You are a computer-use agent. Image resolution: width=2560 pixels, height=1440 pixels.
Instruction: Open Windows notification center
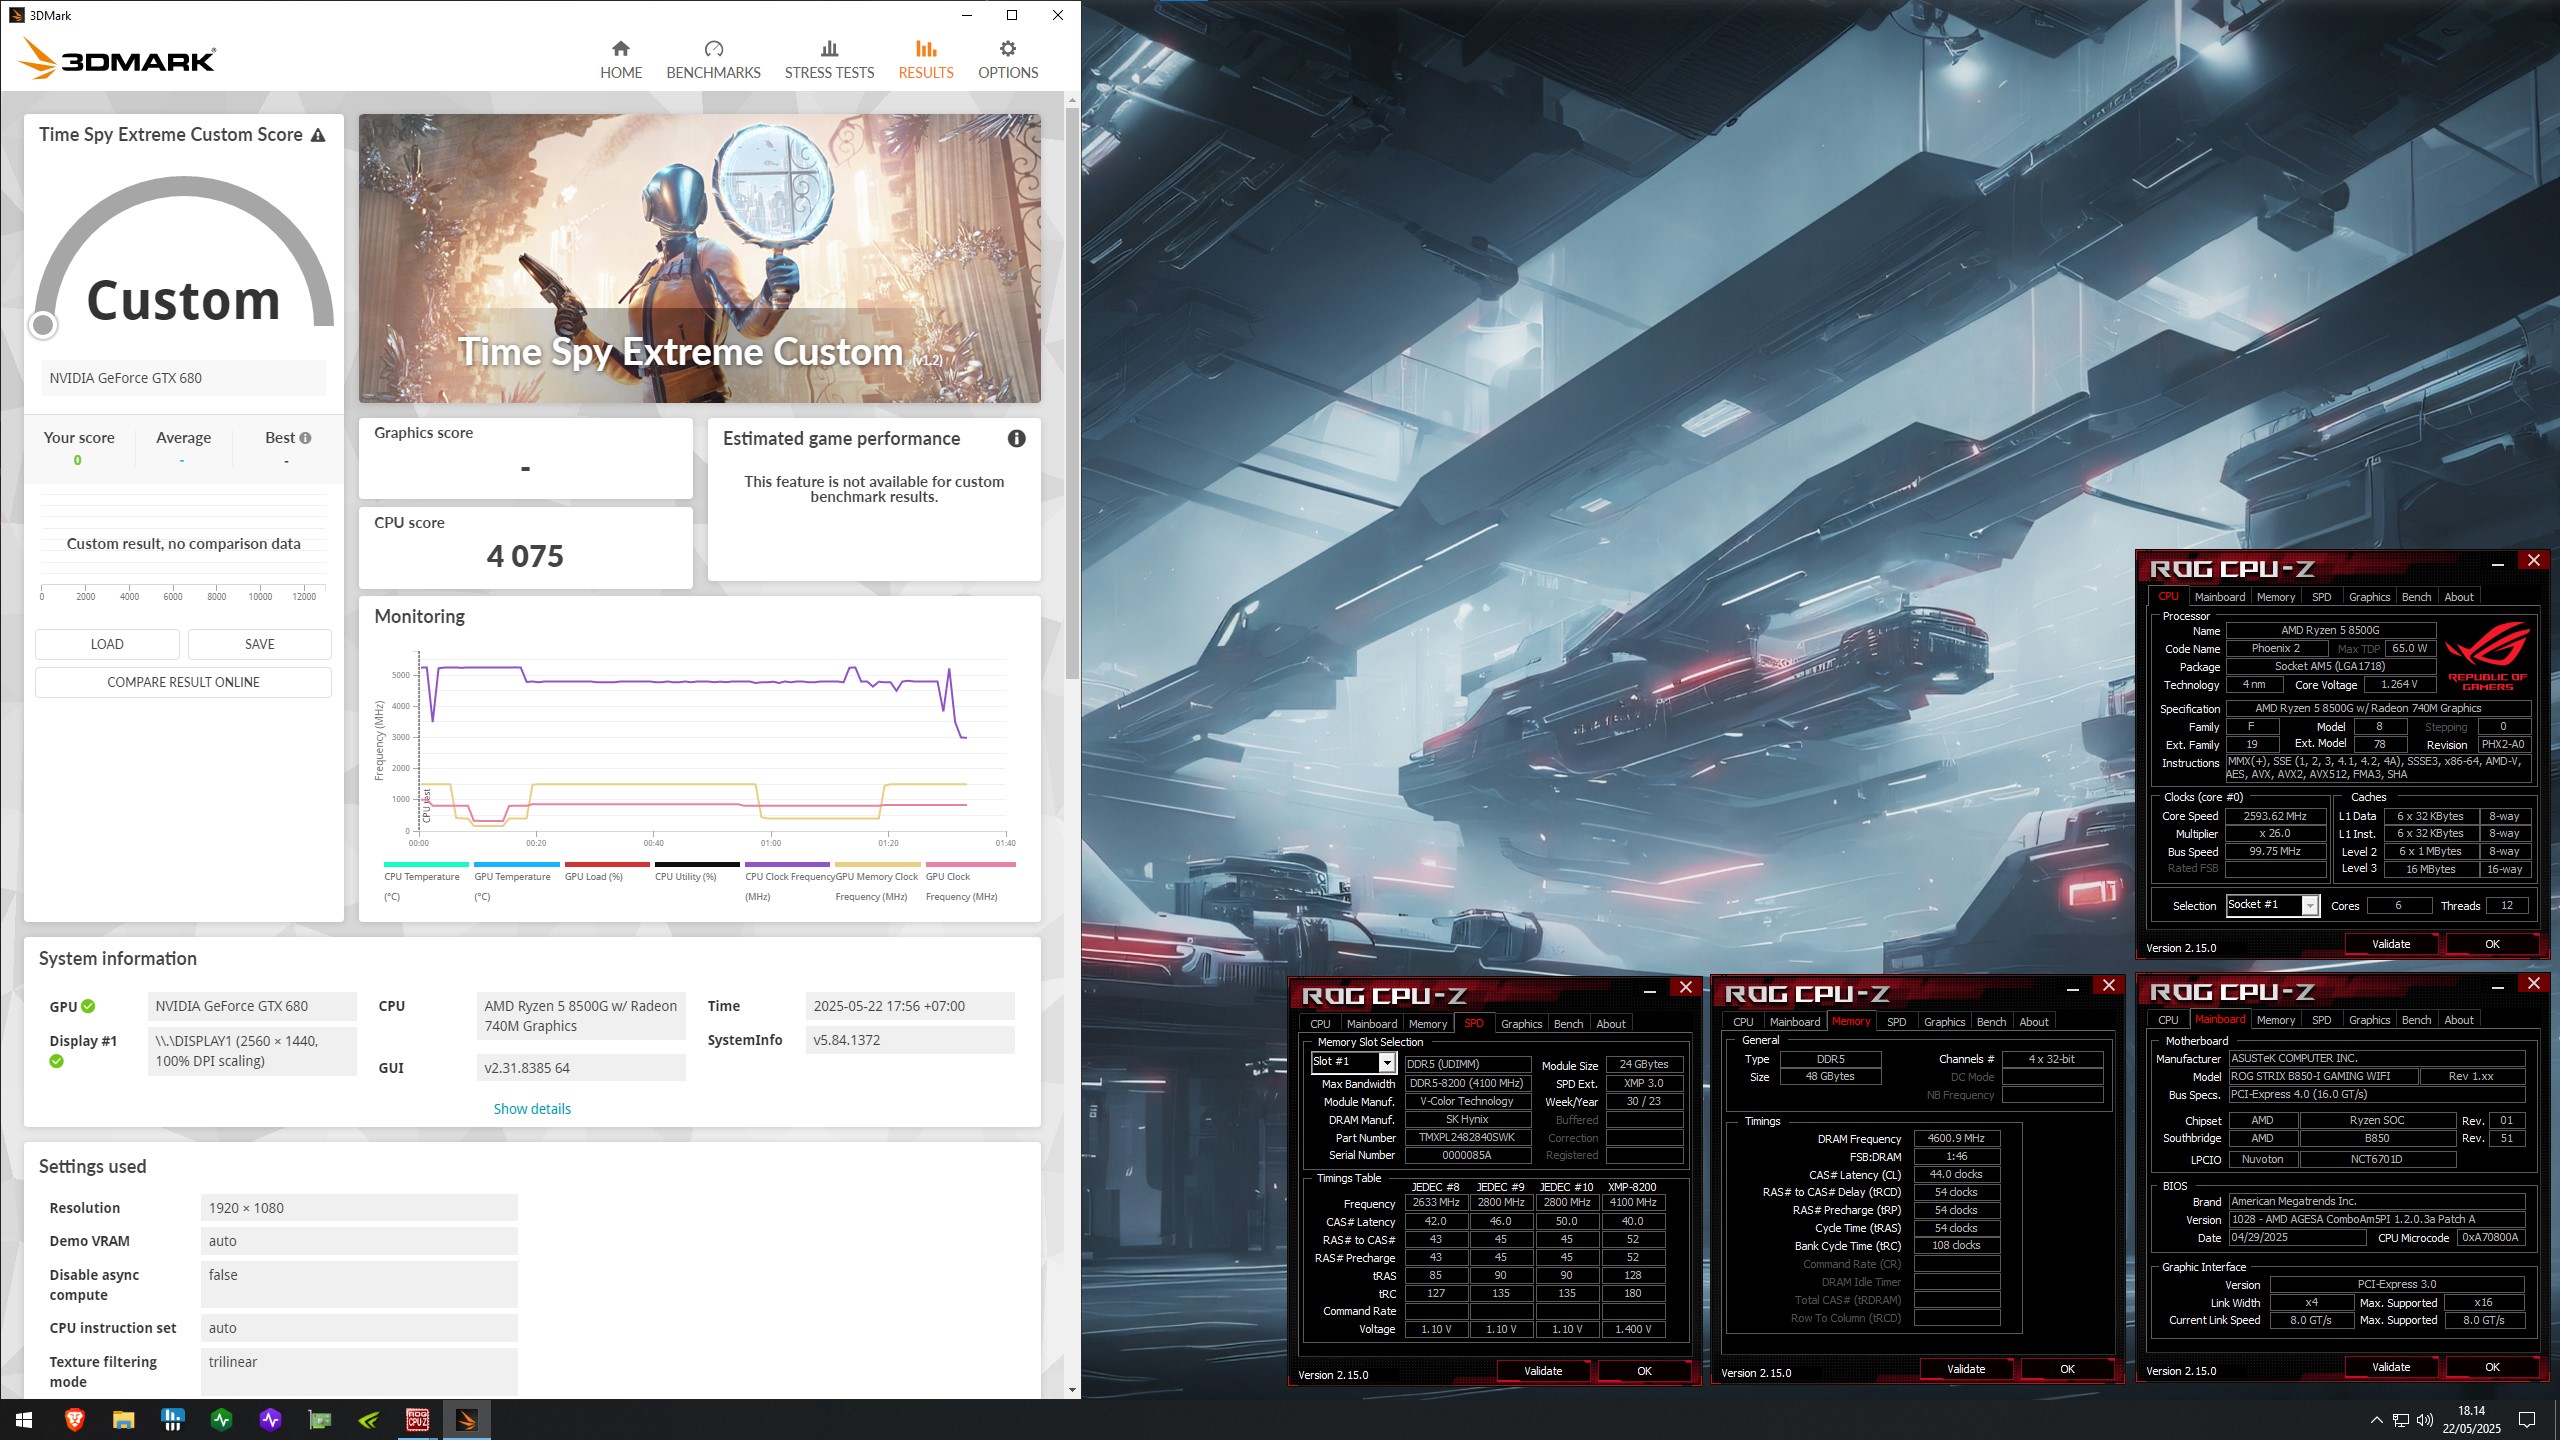[x=2527, y=1420]
